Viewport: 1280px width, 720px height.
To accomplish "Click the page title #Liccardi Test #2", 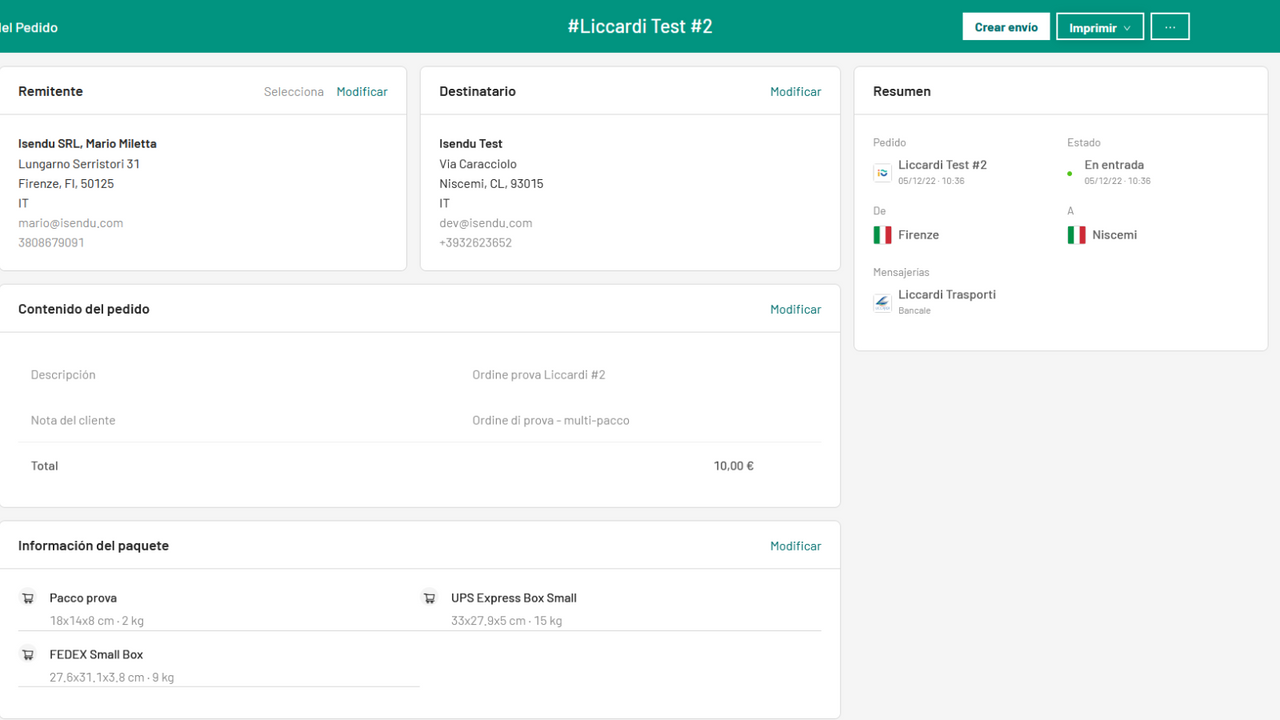I will [640, 27].
